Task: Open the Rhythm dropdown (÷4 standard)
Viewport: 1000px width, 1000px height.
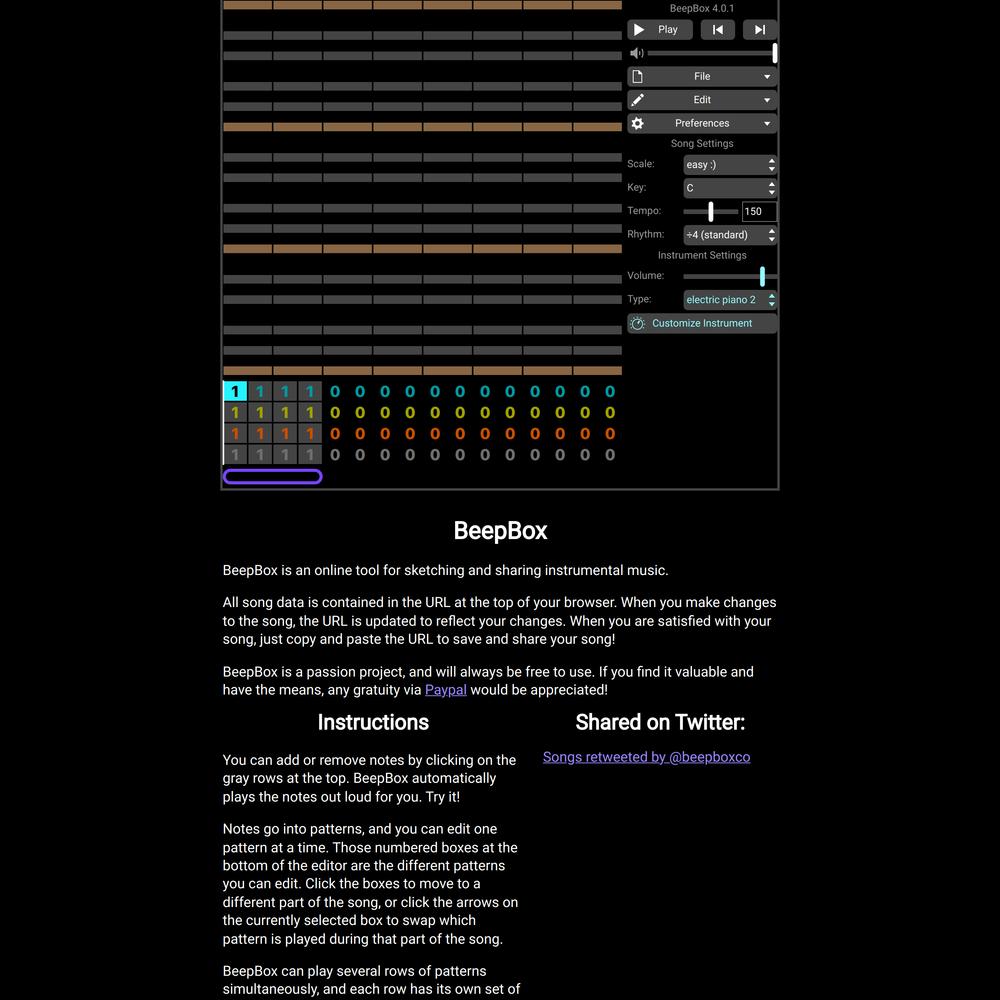Action: pos(730,235)
